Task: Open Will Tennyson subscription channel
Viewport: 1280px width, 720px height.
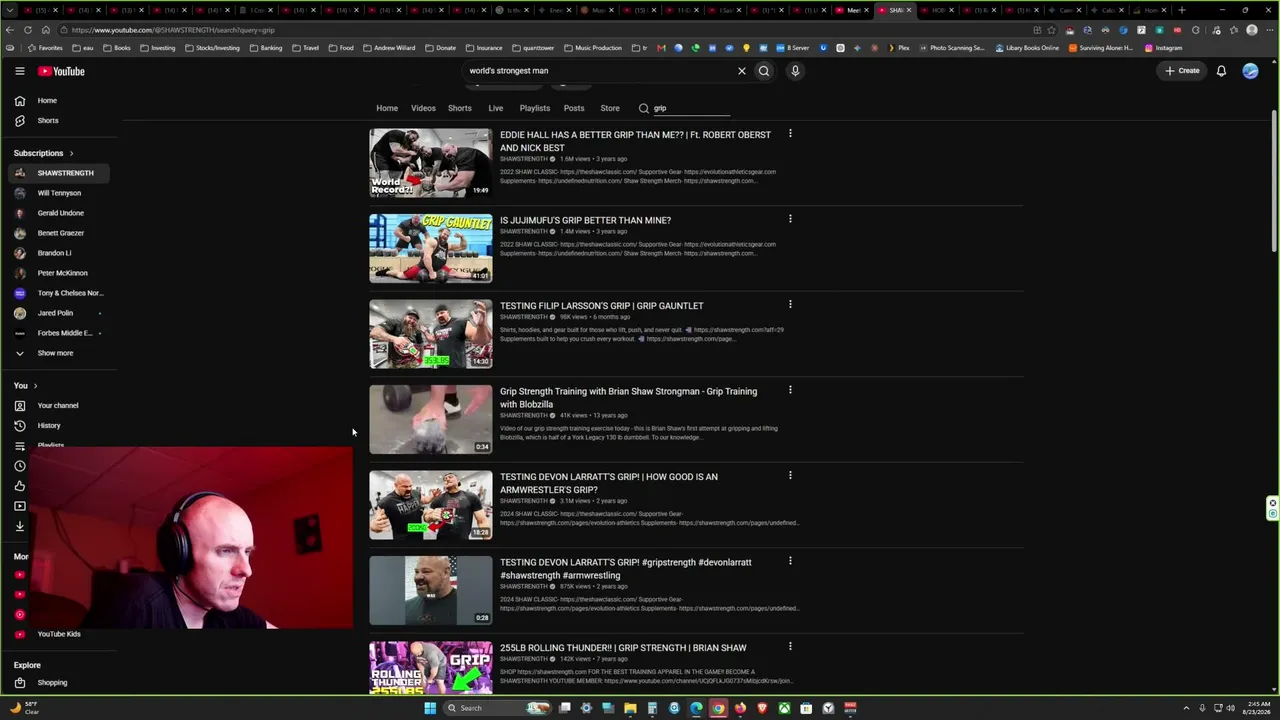Action: click(58, 193)
